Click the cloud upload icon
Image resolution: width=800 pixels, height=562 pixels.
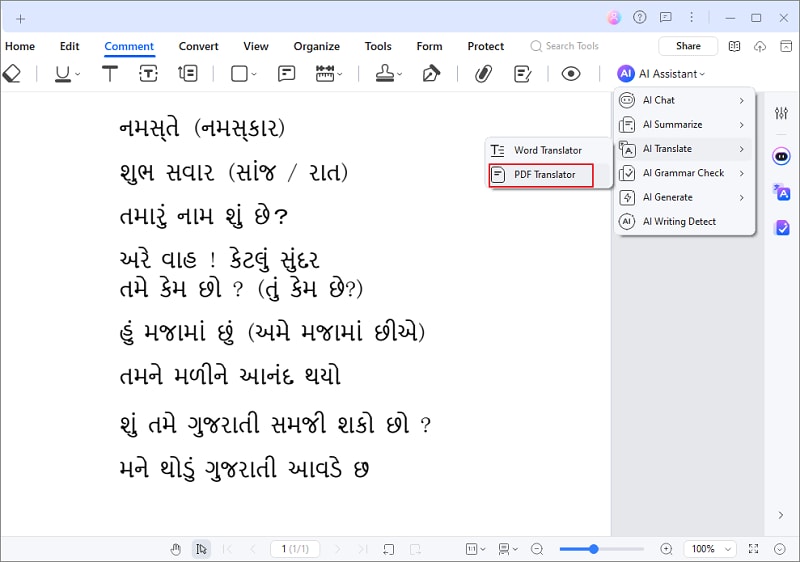760,46
